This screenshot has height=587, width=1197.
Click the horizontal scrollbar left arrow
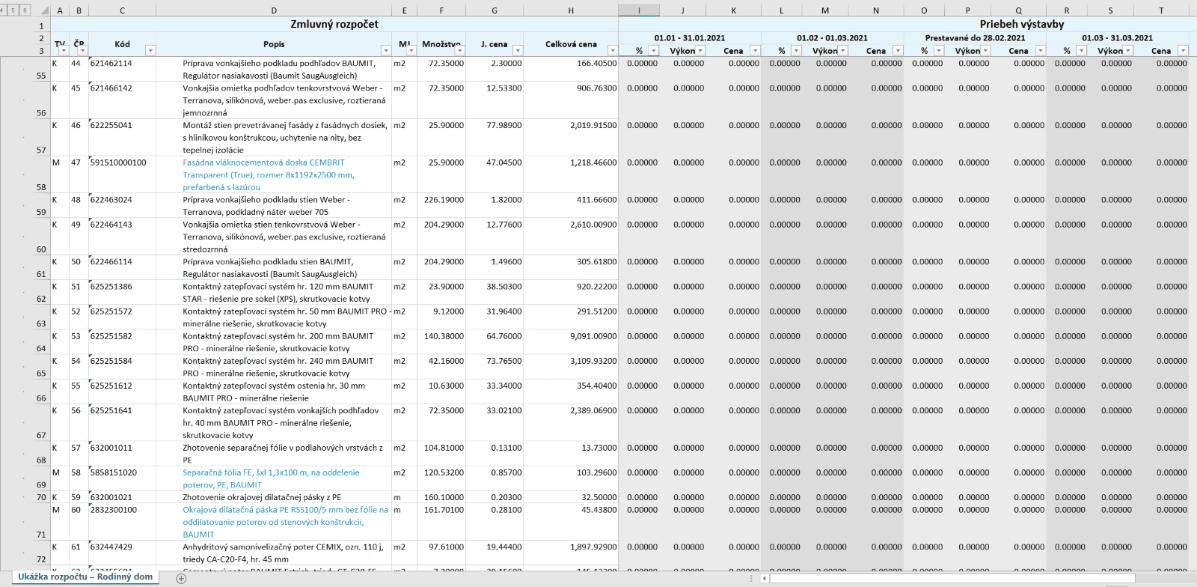click(x=764, y=578)
